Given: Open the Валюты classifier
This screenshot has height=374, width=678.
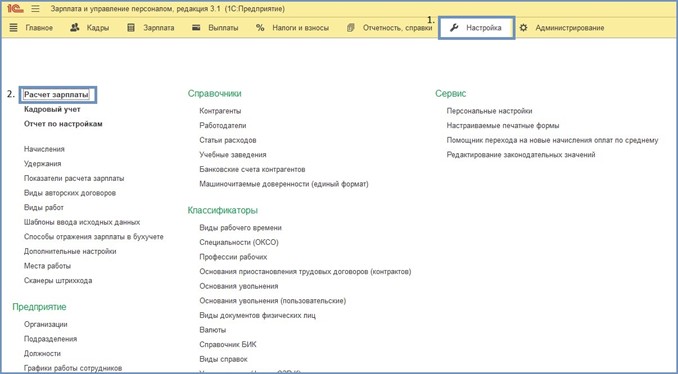Looking at the screenshot, I should (x=212, y=330).
